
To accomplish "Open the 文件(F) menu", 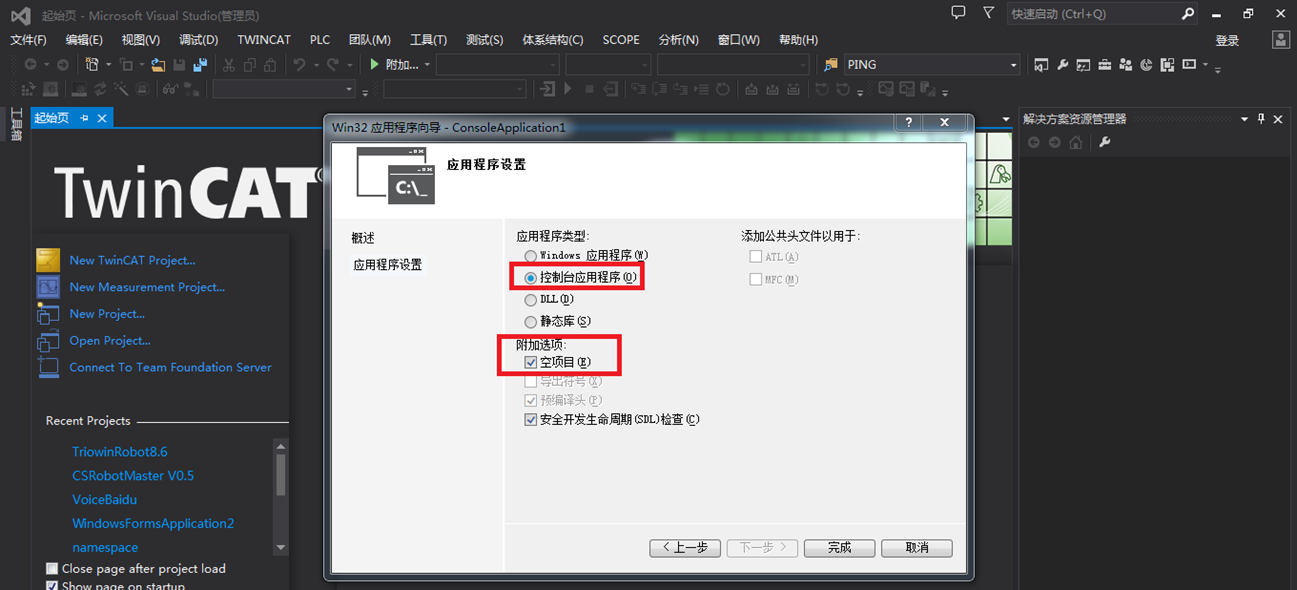I will click(x=28, y=40).
